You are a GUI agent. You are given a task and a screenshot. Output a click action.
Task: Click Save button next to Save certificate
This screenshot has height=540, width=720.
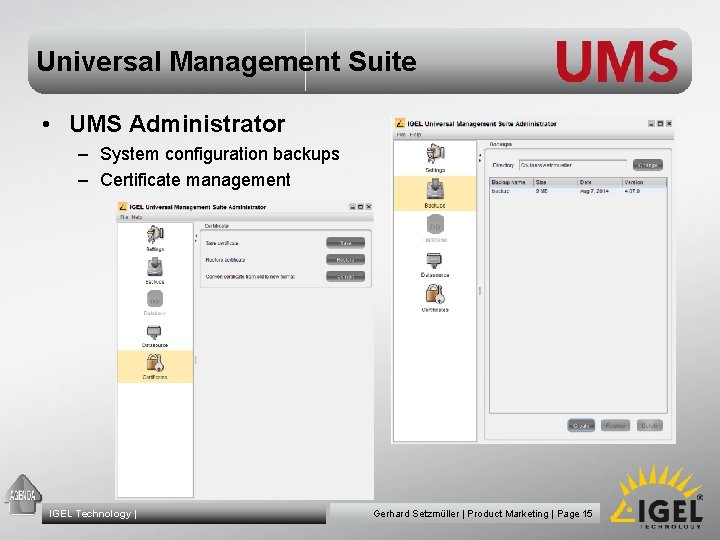345,243
